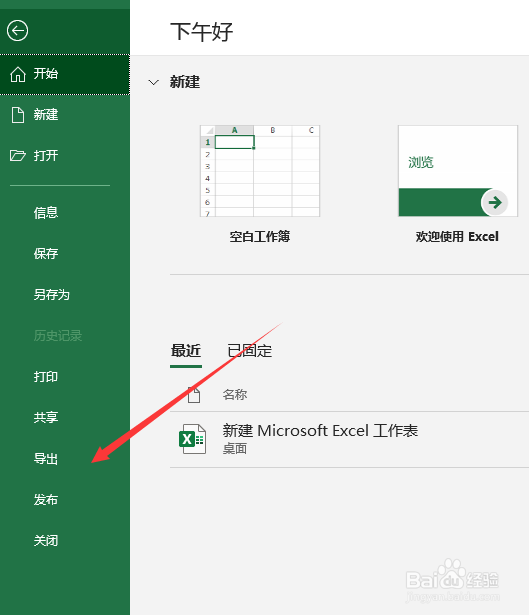
Task: Switch to the 最近 tab
Action: tap(186, 351)
